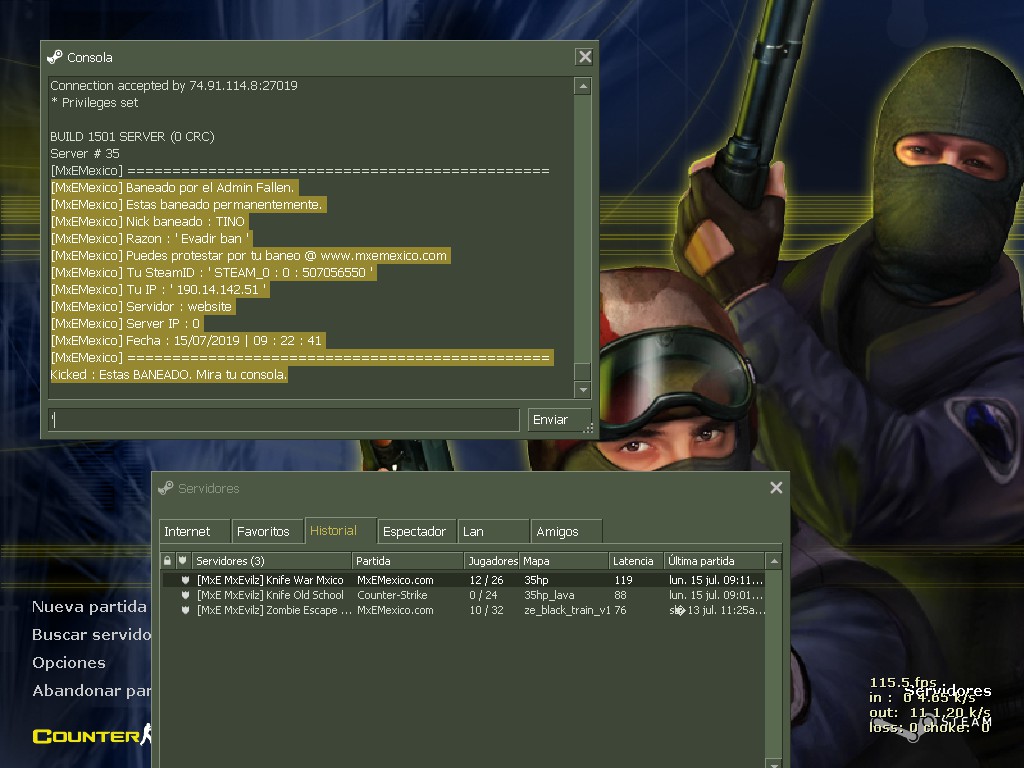
Task: Click the 12 / 26 player count
Action: [x=487, y=580]
